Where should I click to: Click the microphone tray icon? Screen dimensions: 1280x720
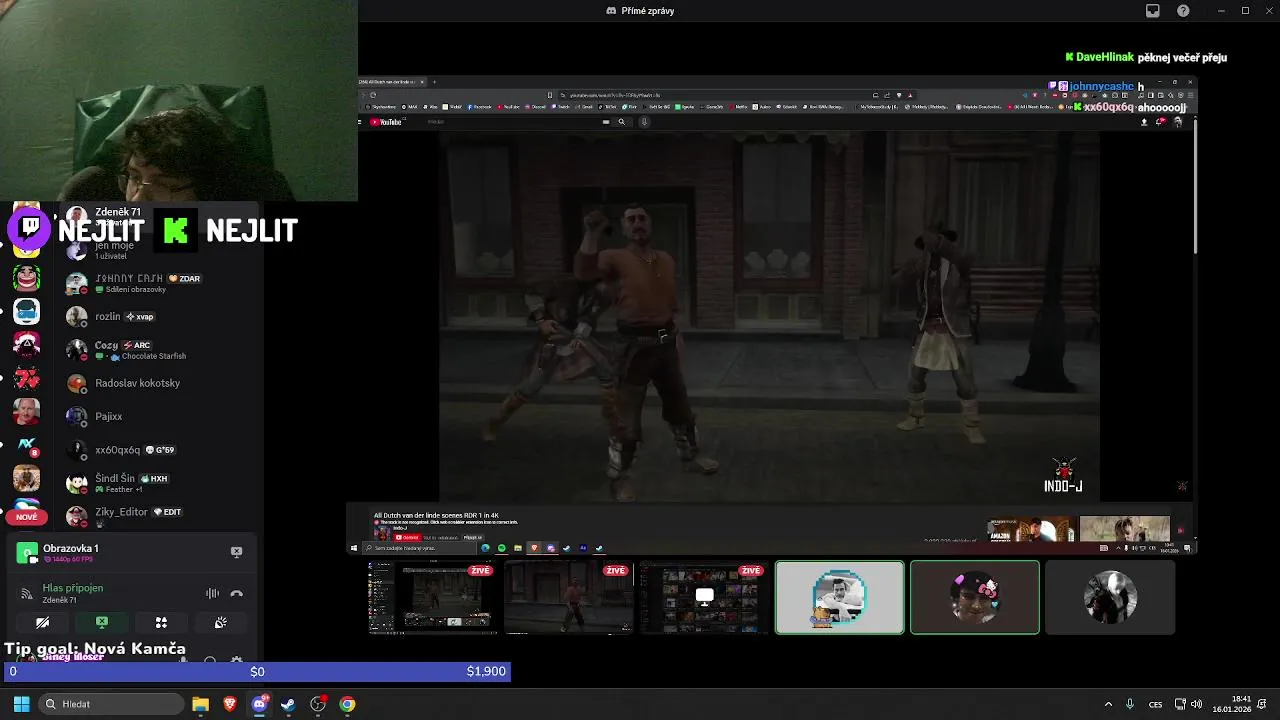pyautogui.click(x=1130, y=704)
